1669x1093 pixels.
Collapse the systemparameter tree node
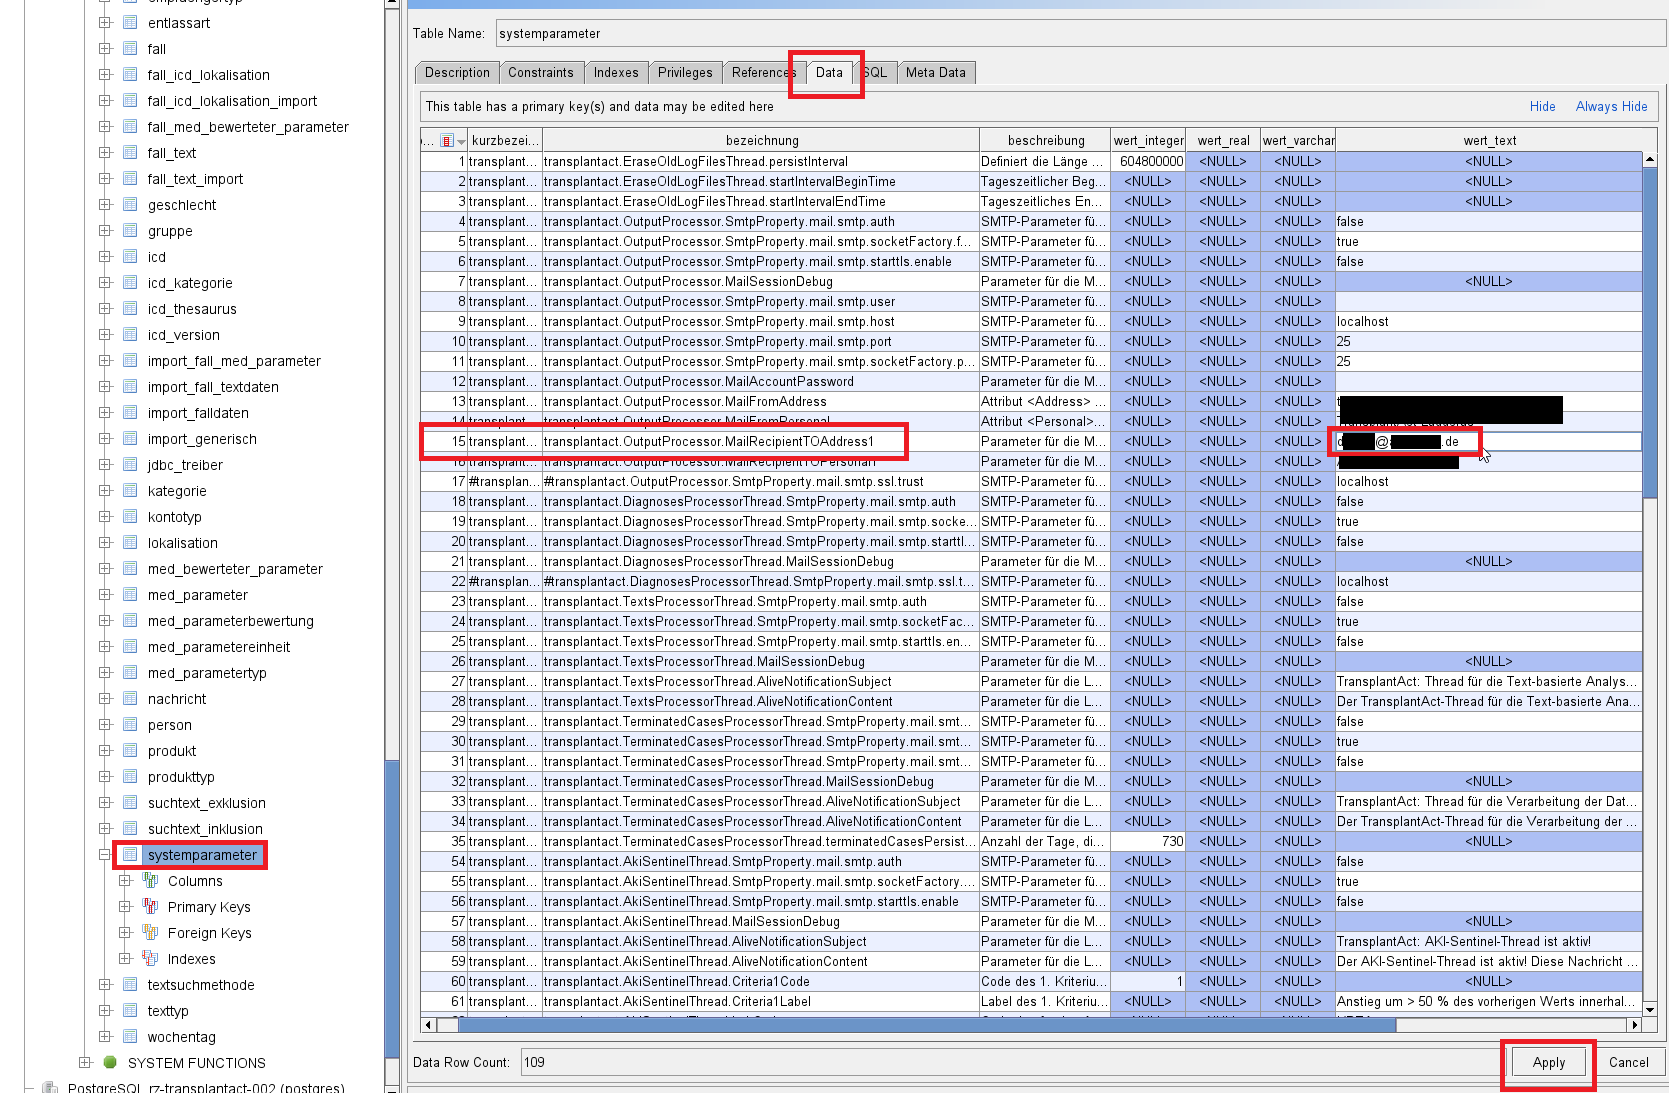click(105, 855)
